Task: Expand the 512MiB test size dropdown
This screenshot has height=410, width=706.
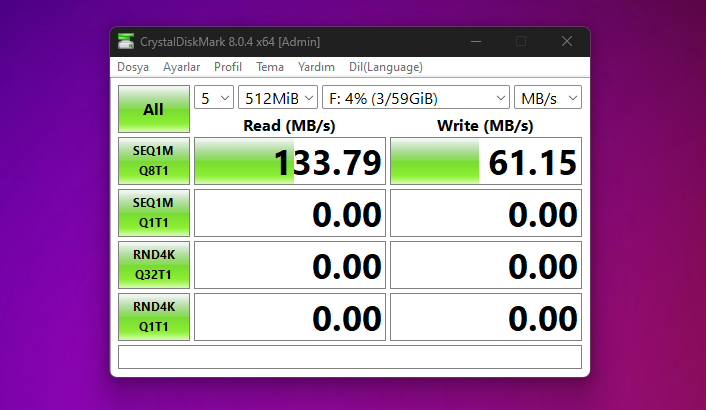Action: click(x=278, y=98)
